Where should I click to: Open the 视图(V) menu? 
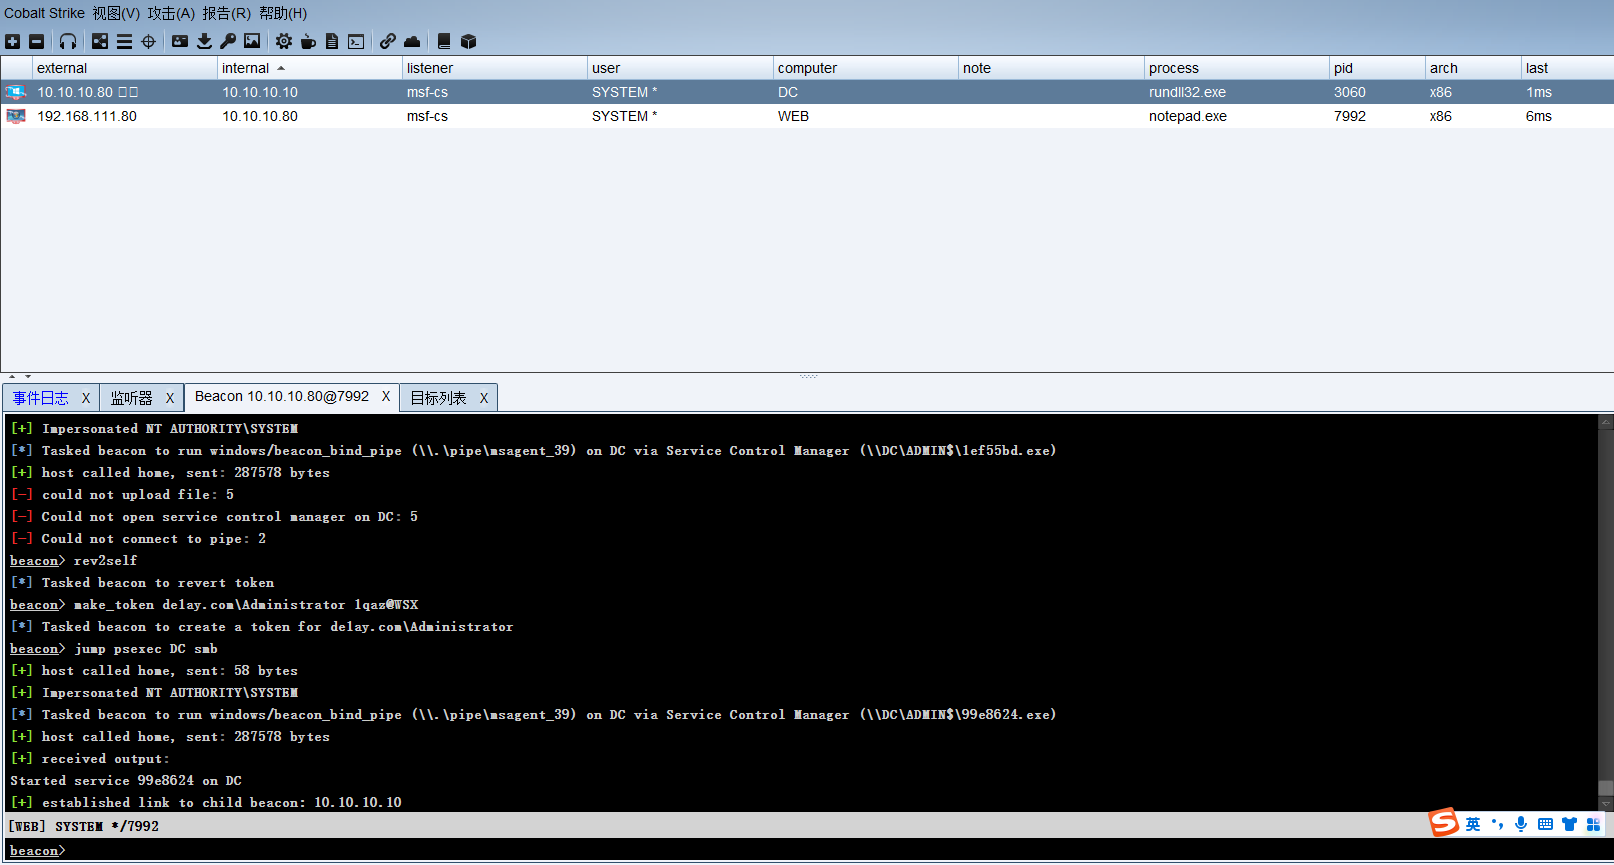click(116, 13)
